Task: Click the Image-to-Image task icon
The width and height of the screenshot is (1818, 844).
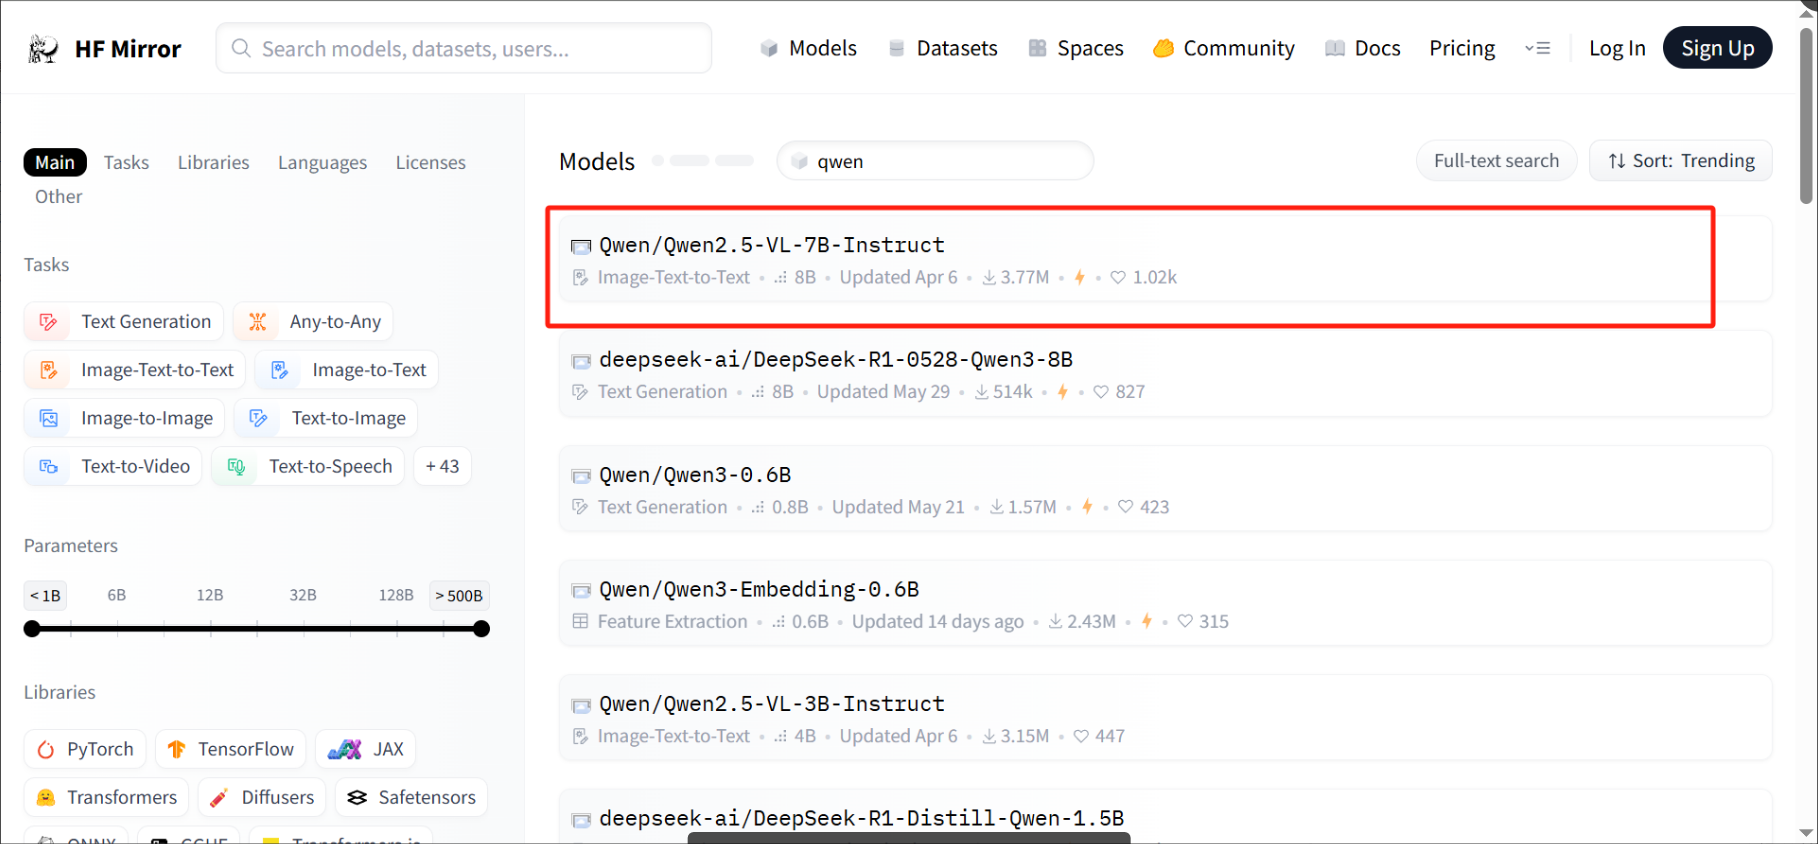Action: tap(48, 418)
